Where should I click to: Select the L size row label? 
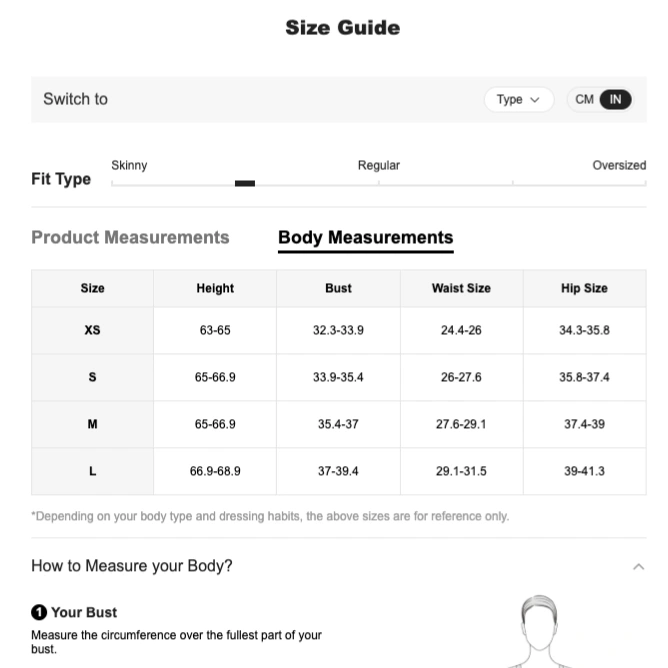92,471
